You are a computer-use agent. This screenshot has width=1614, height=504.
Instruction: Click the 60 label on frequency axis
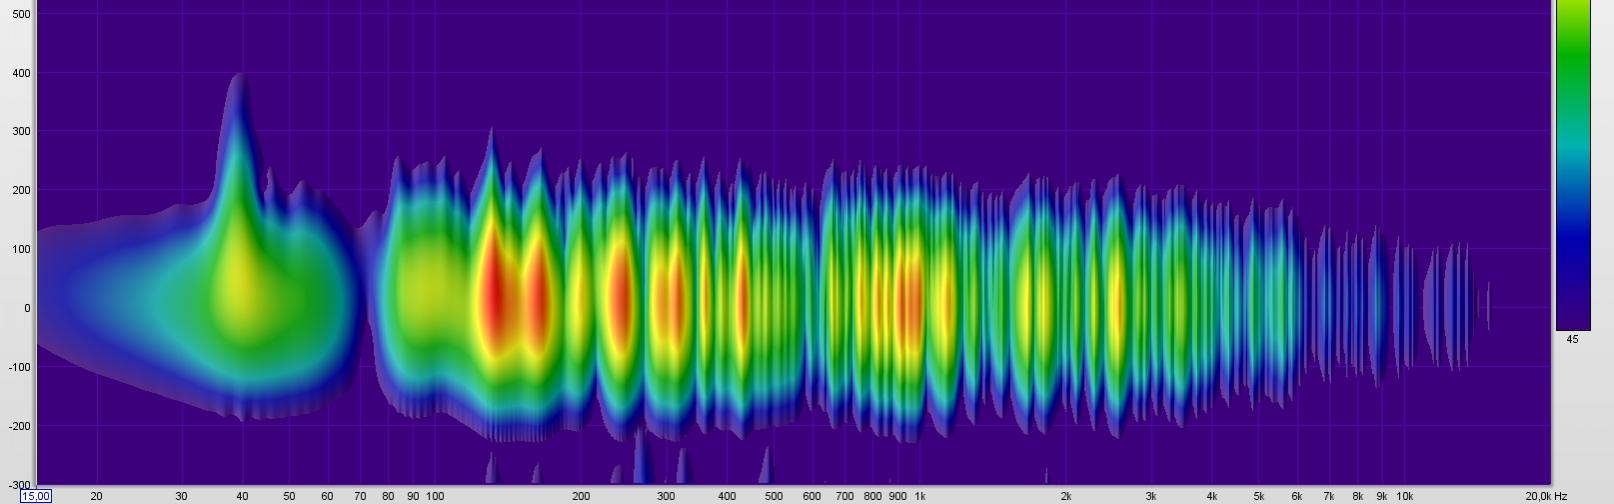pyautogui.click(x=327, y=496)
